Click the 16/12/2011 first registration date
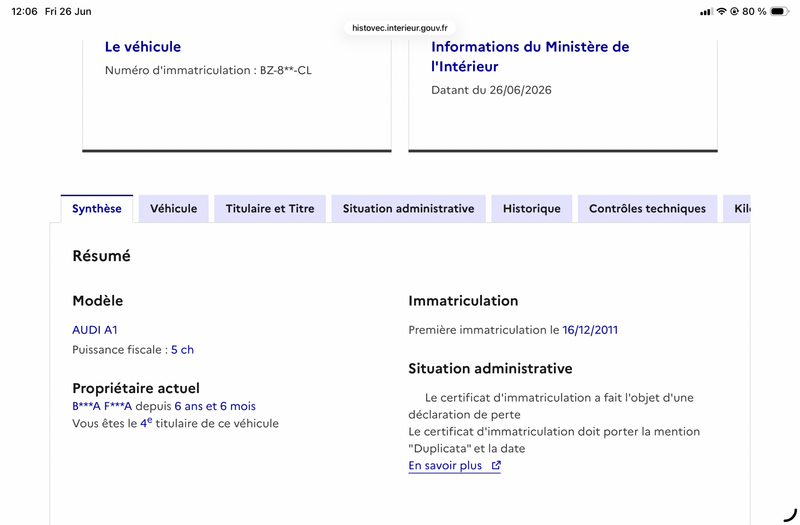The width and height of the screenshot is (800, 525). (x=590, y=330)
